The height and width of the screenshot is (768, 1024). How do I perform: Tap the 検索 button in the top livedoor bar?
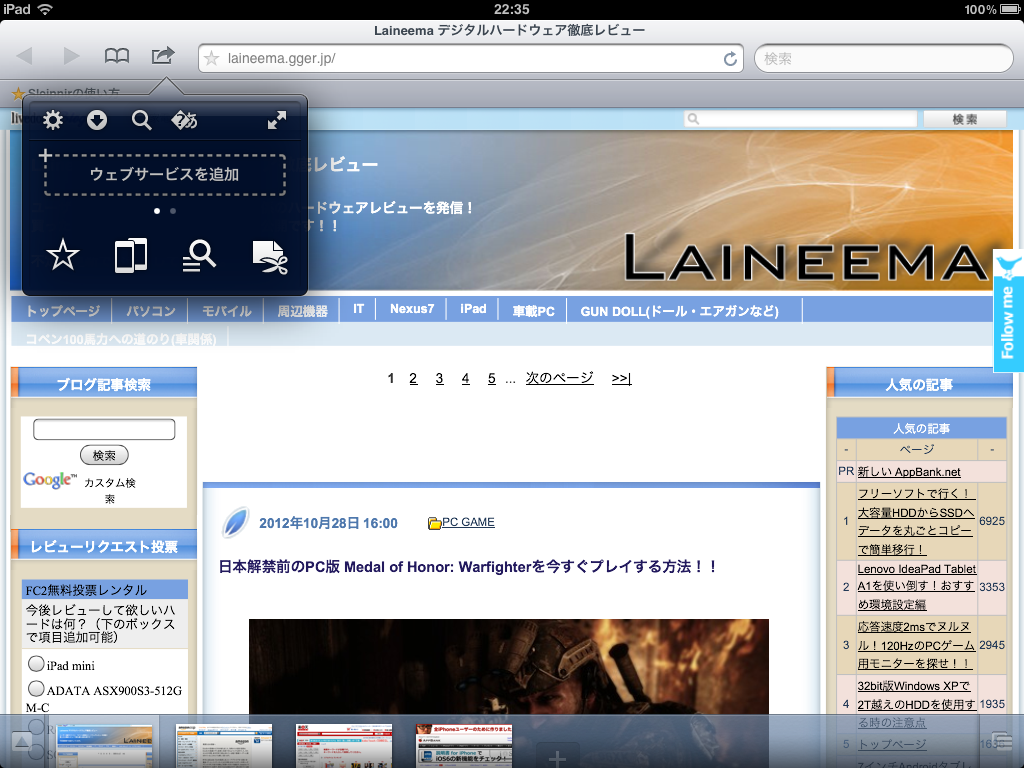click(965, 119)
